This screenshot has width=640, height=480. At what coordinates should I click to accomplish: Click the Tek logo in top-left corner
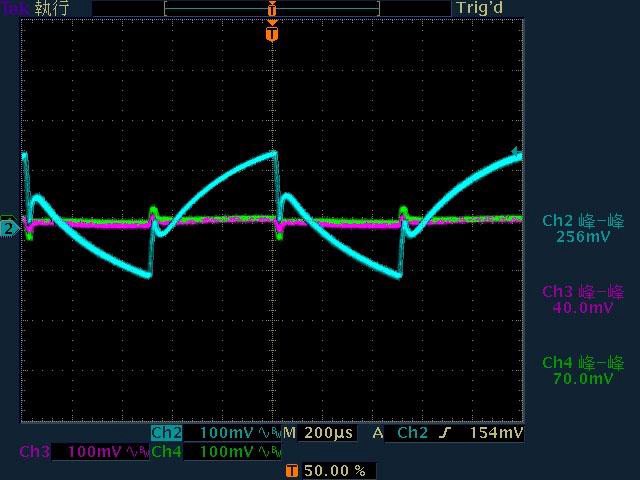coord(15,8)
